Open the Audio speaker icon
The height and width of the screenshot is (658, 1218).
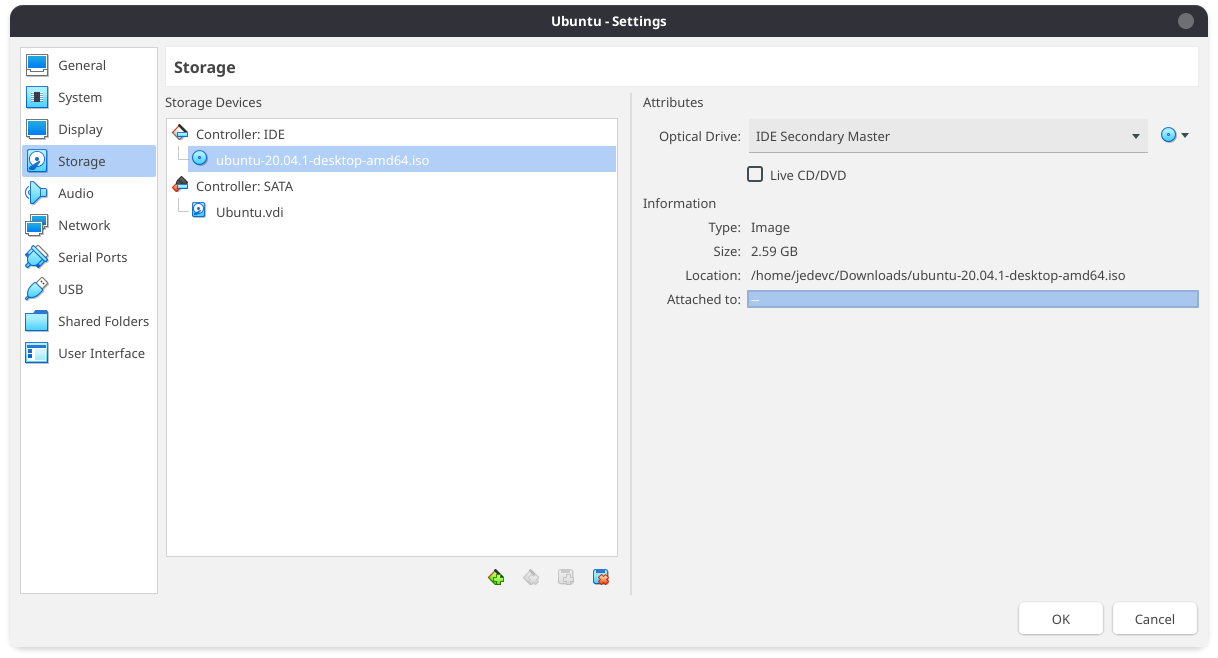(x=37, y=193)
